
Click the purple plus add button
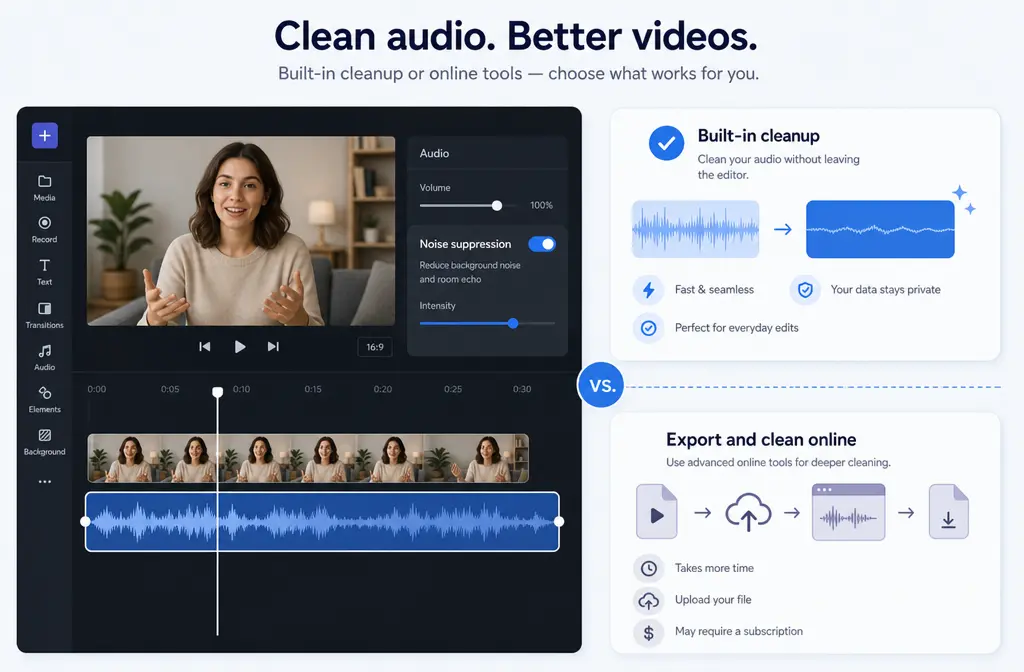click(45, 136)
